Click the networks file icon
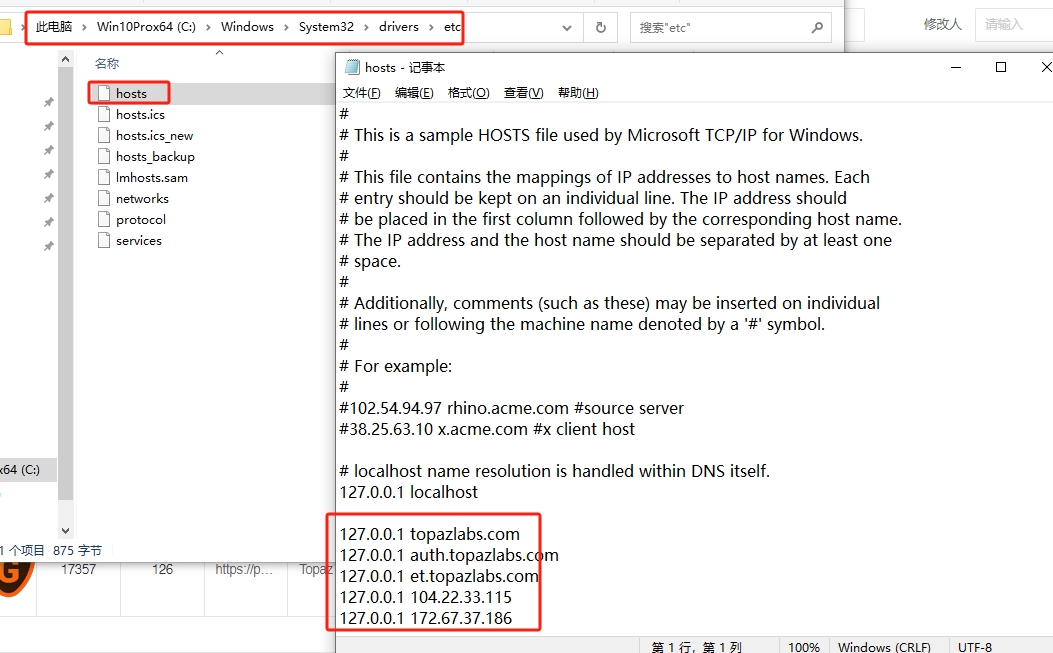1053x653 pixels. point(103,198)
